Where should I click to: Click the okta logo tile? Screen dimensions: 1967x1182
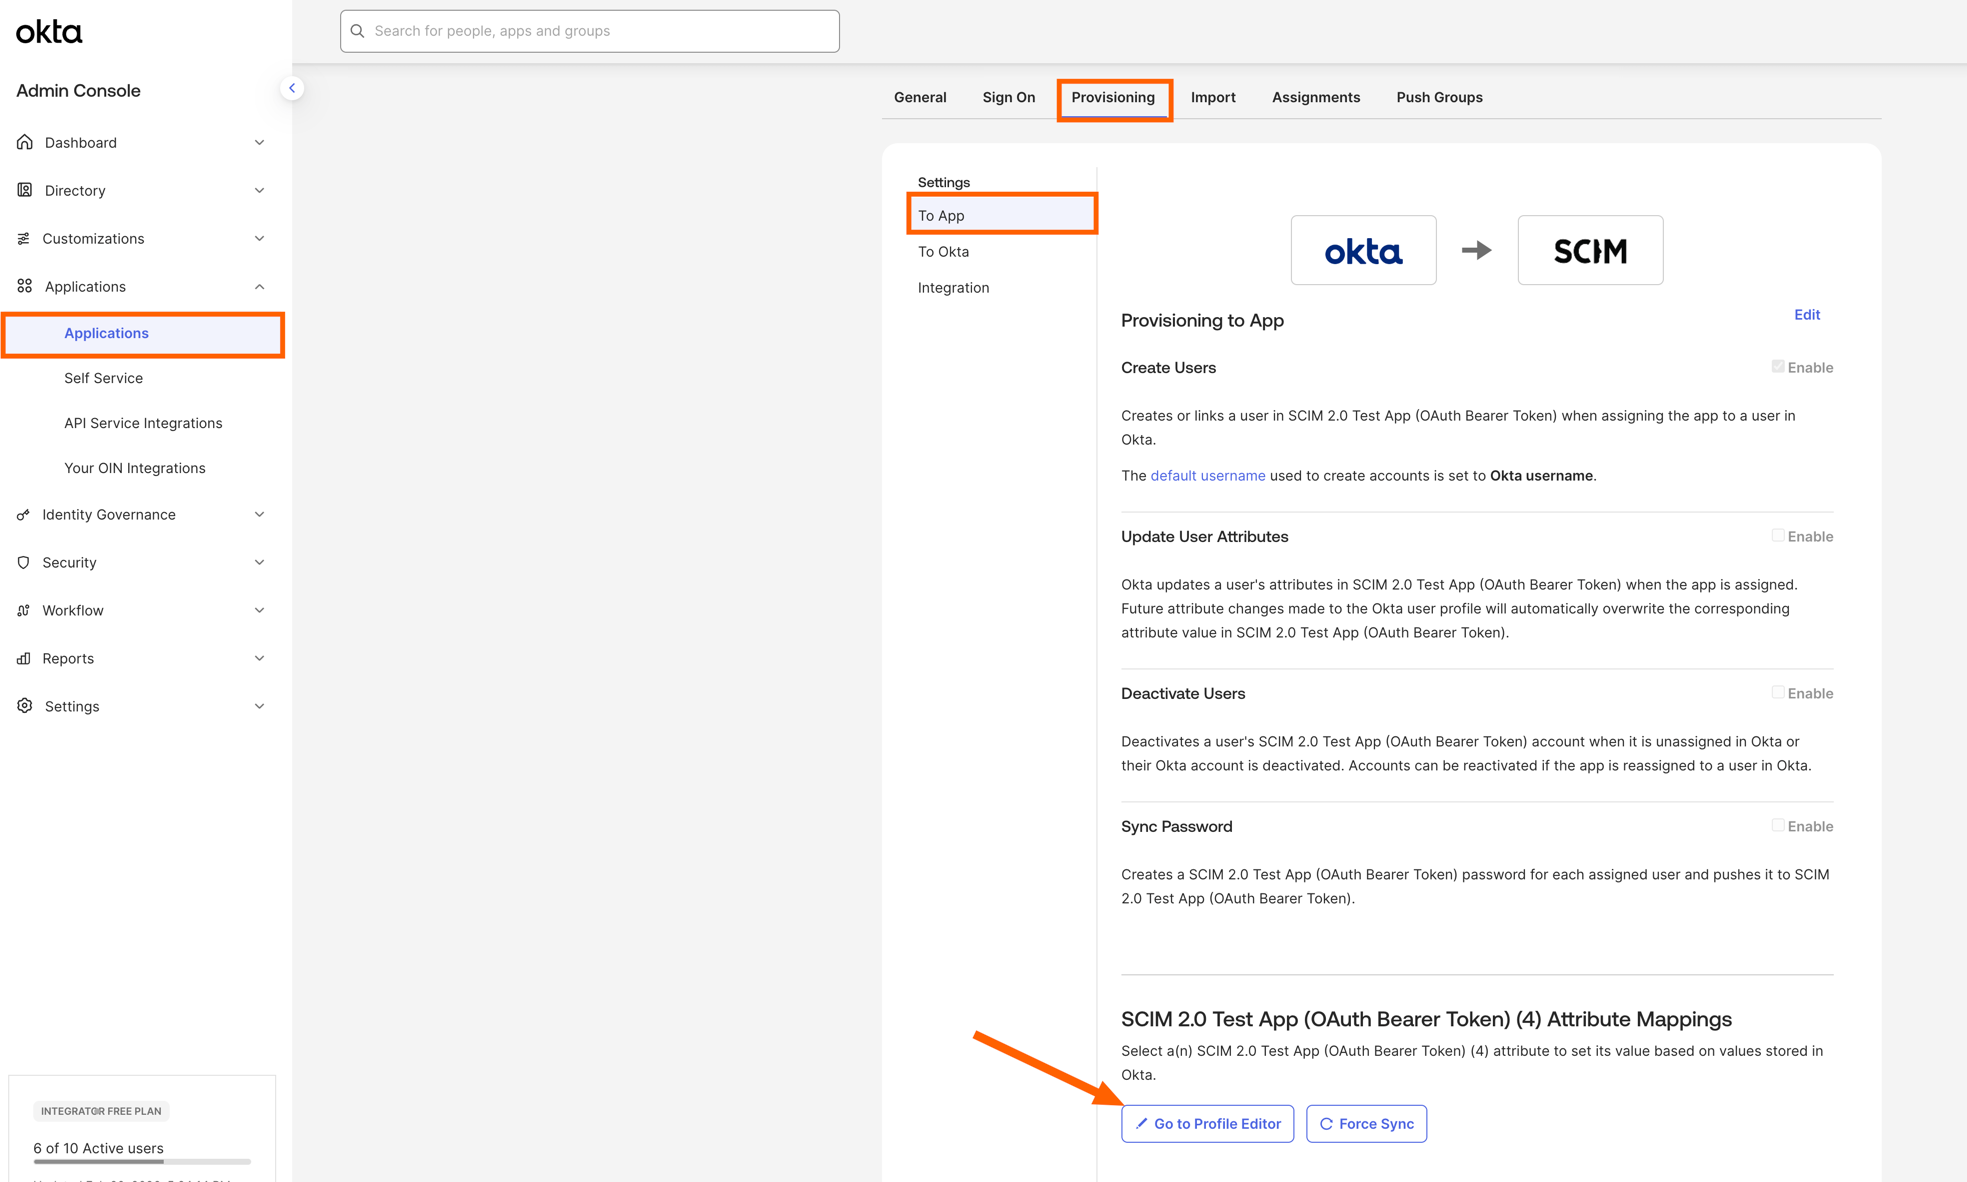[x=1363, y=250]
